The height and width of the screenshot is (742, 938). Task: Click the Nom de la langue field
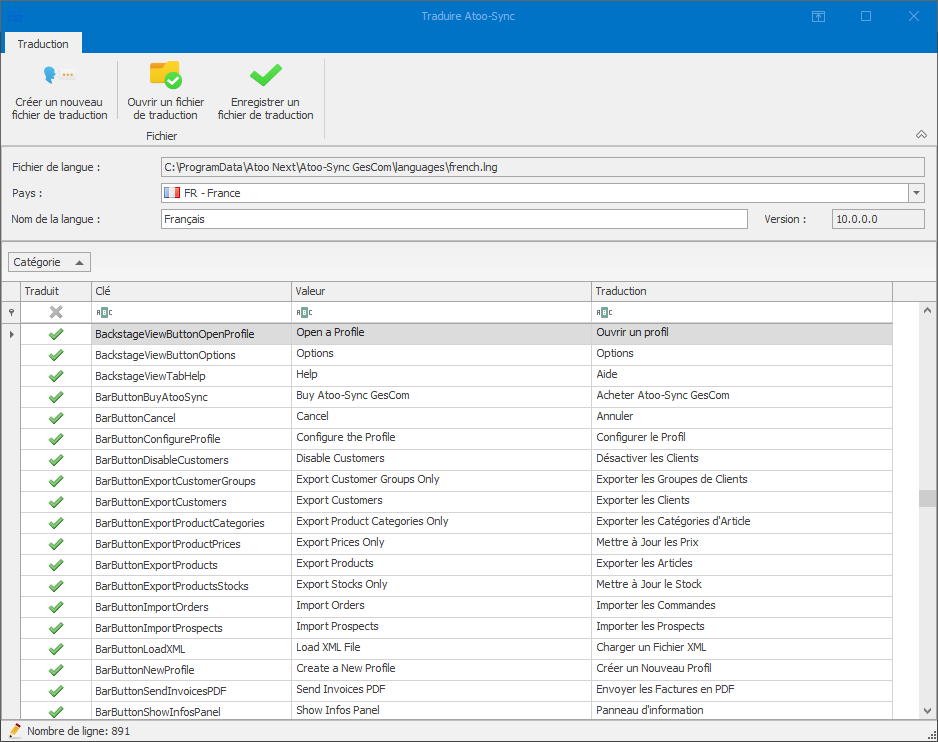coord(453,219)
